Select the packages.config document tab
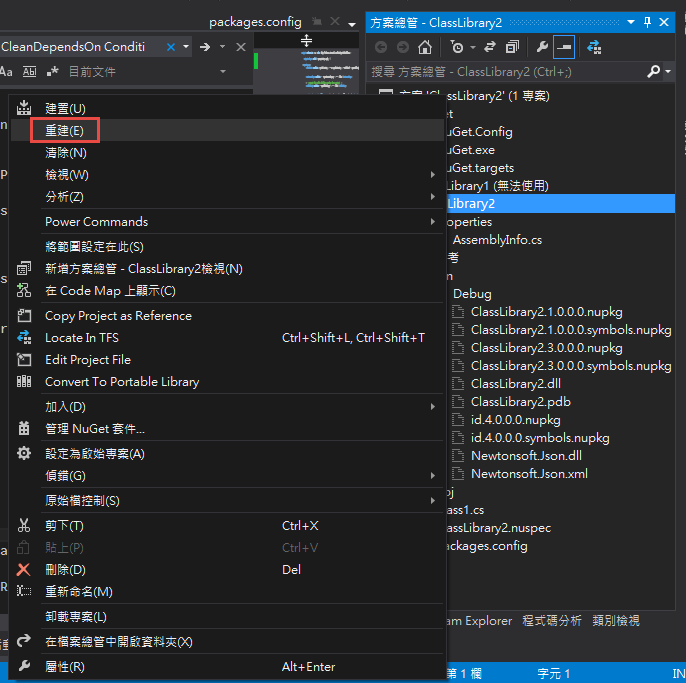The height and width of the screenshot is (683, 686). click(x=255, y=22)
